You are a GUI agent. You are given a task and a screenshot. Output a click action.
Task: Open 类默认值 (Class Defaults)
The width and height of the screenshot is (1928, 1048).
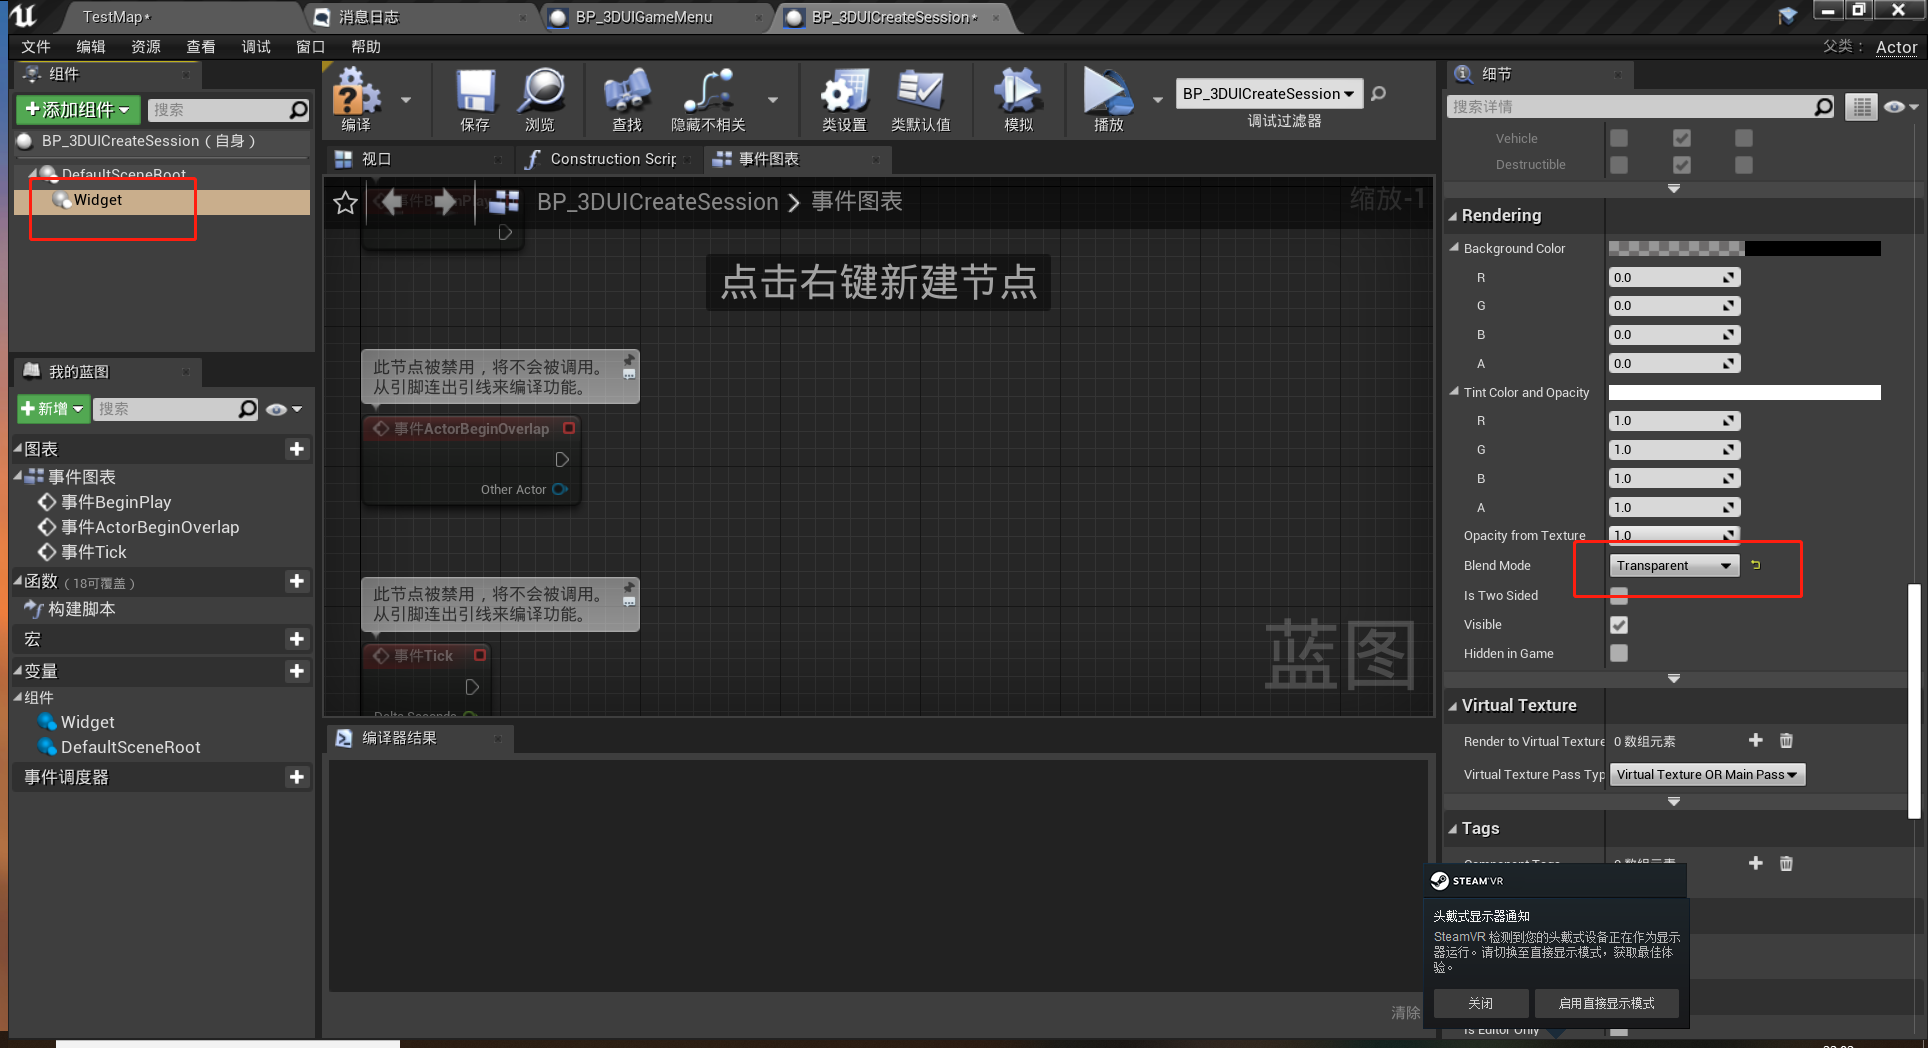click(x=921, y=97)
